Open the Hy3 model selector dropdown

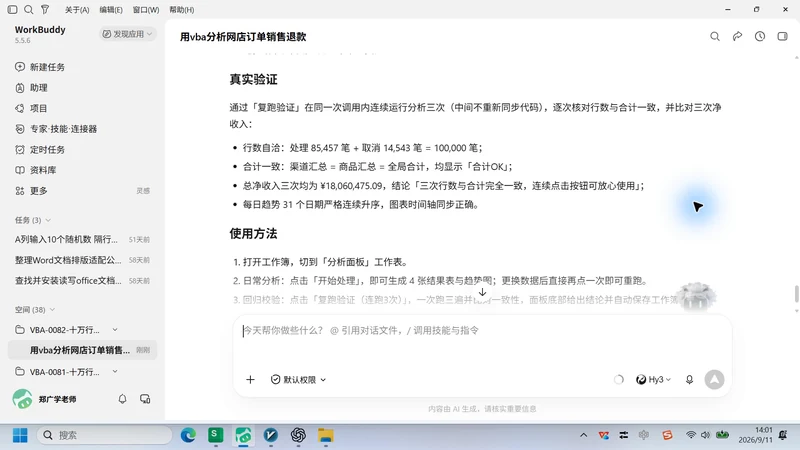pos(653,380)
